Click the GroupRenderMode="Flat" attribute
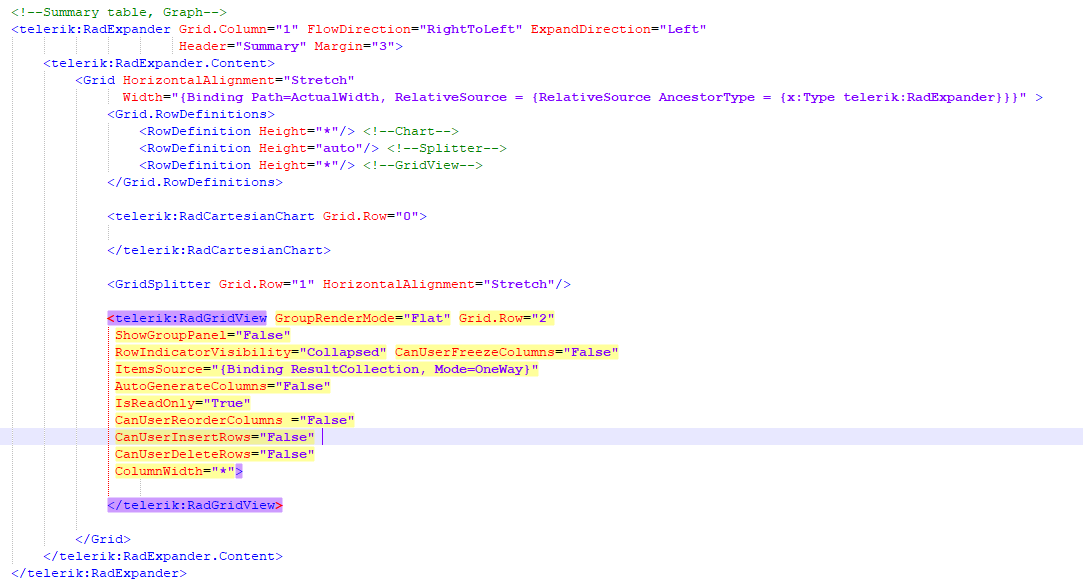The height and width of the screenshot is (586, 1083). pyautogui.click(x=363, y=318)
